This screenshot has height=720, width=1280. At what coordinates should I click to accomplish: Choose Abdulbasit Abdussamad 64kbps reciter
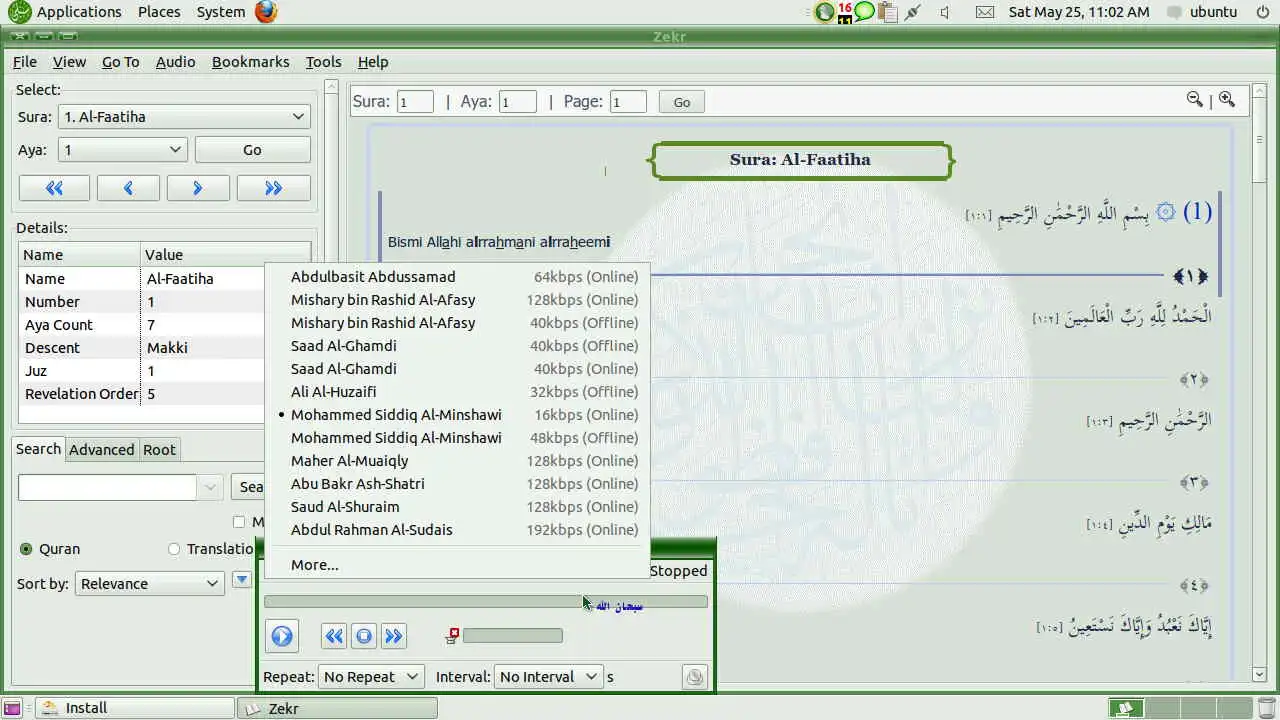click(x=460, y=277)
